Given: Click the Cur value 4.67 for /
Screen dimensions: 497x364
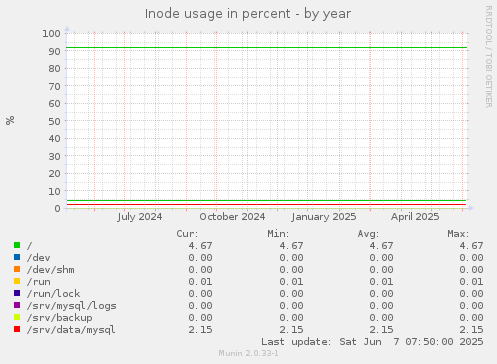Looking at the screenshot, I should click(x=200, y=246).
